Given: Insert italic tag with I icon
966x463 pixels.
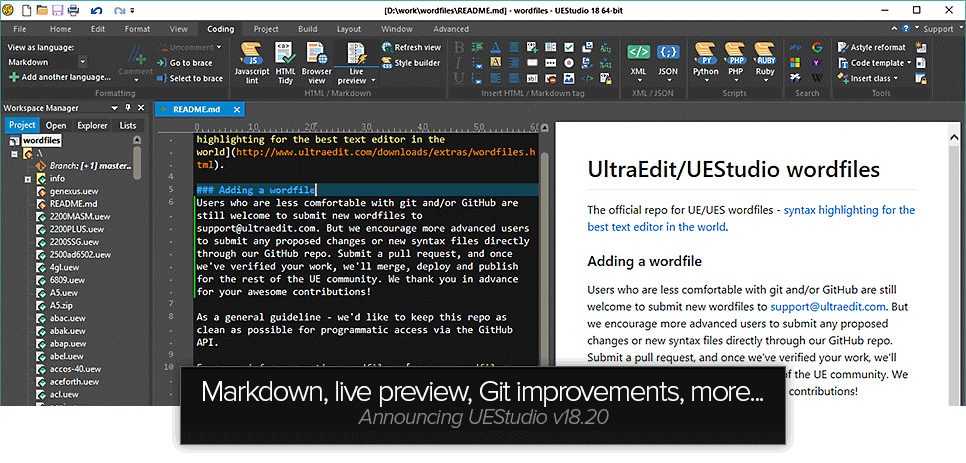Looking at the screenshot, I should click(x=459, y=62).
